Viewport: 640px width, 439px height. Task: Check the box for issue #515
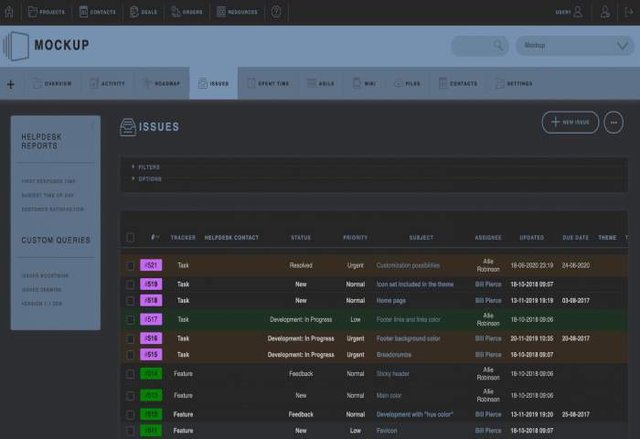[130, 355]
